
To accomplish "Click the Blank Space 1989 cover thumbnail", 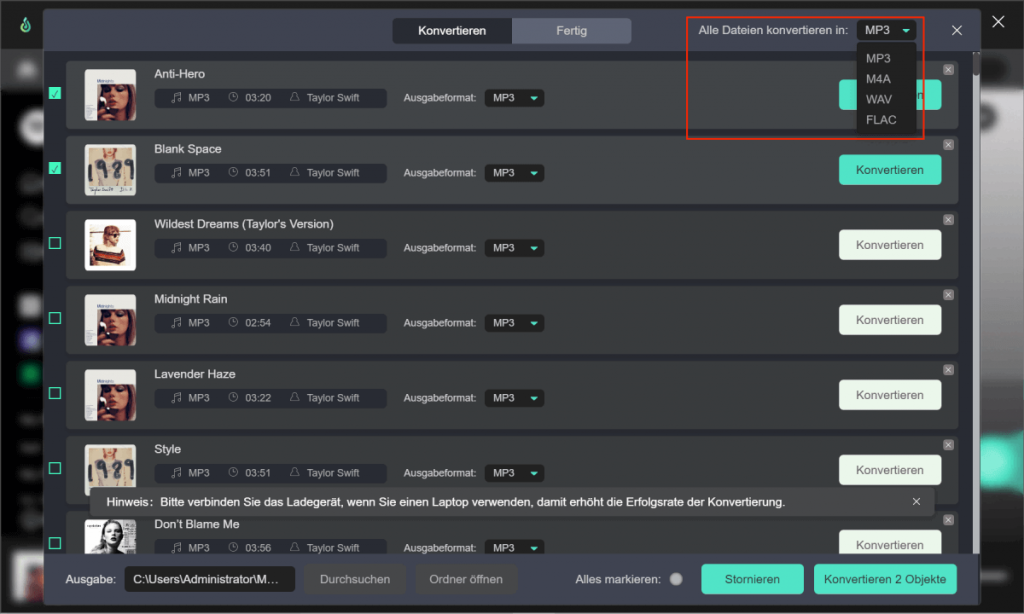I will [x=110, y=170].
